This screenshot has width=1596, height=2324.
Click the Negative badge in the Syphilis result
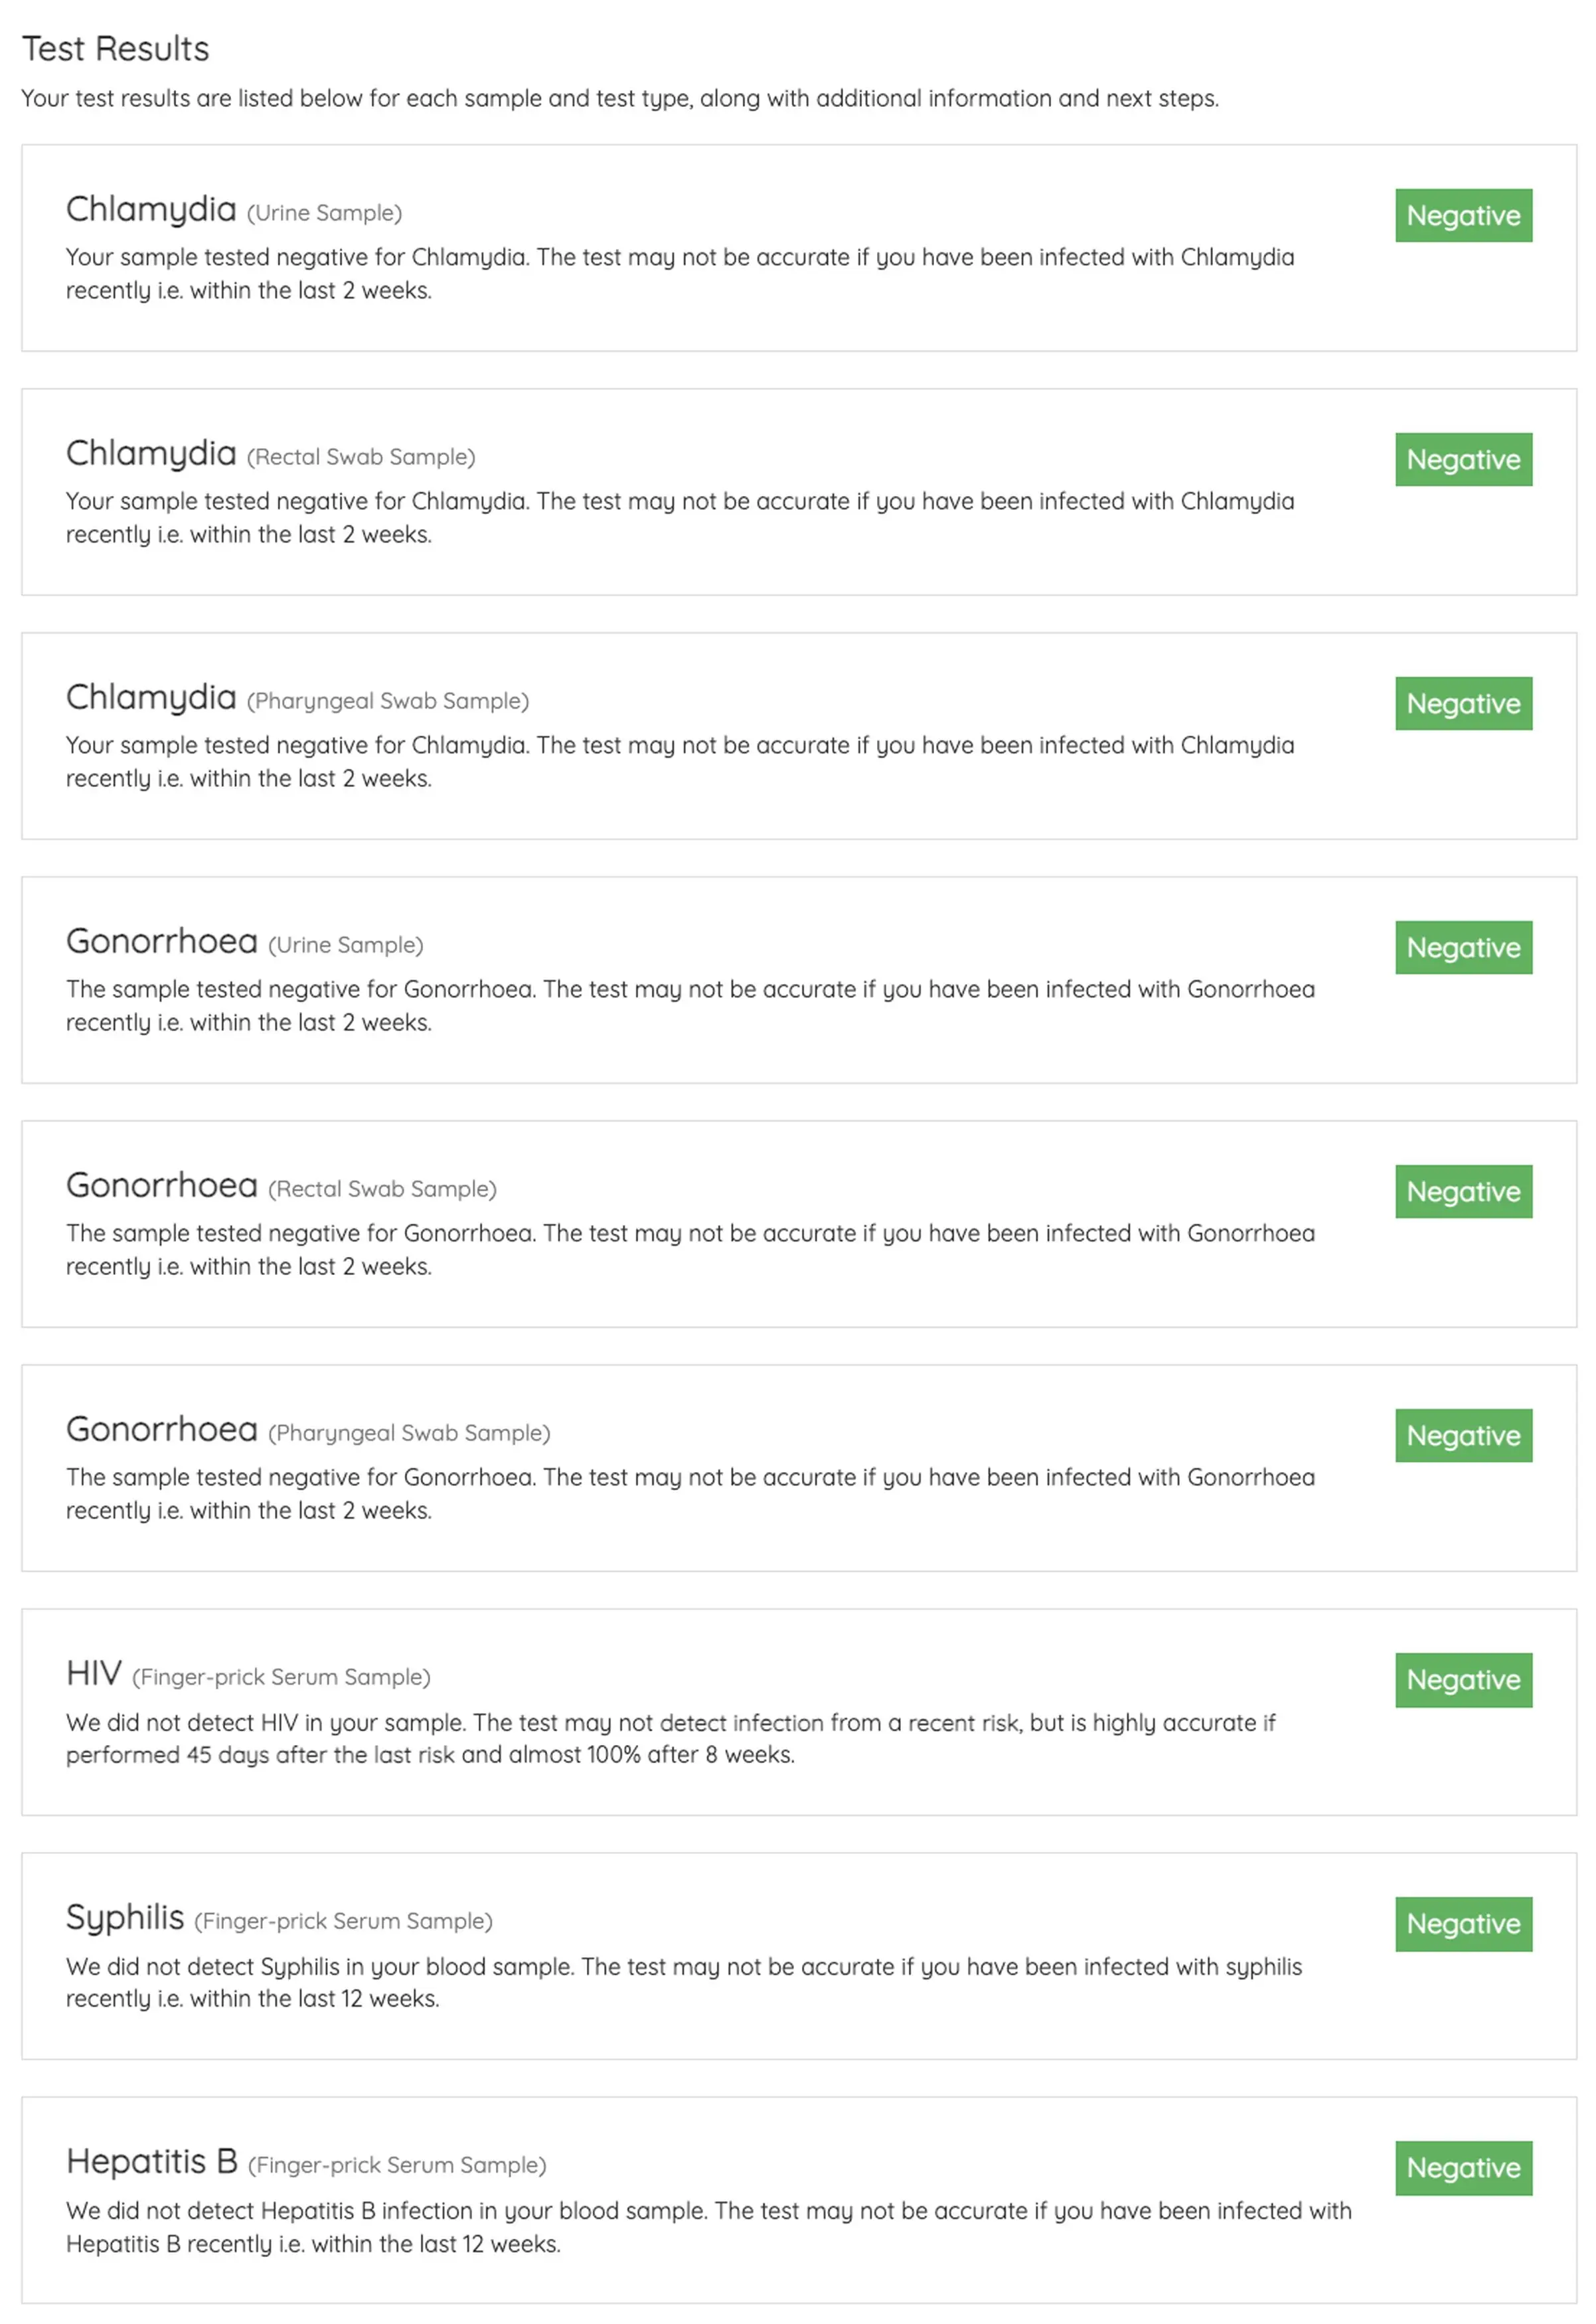(x=1463, y=1923)
